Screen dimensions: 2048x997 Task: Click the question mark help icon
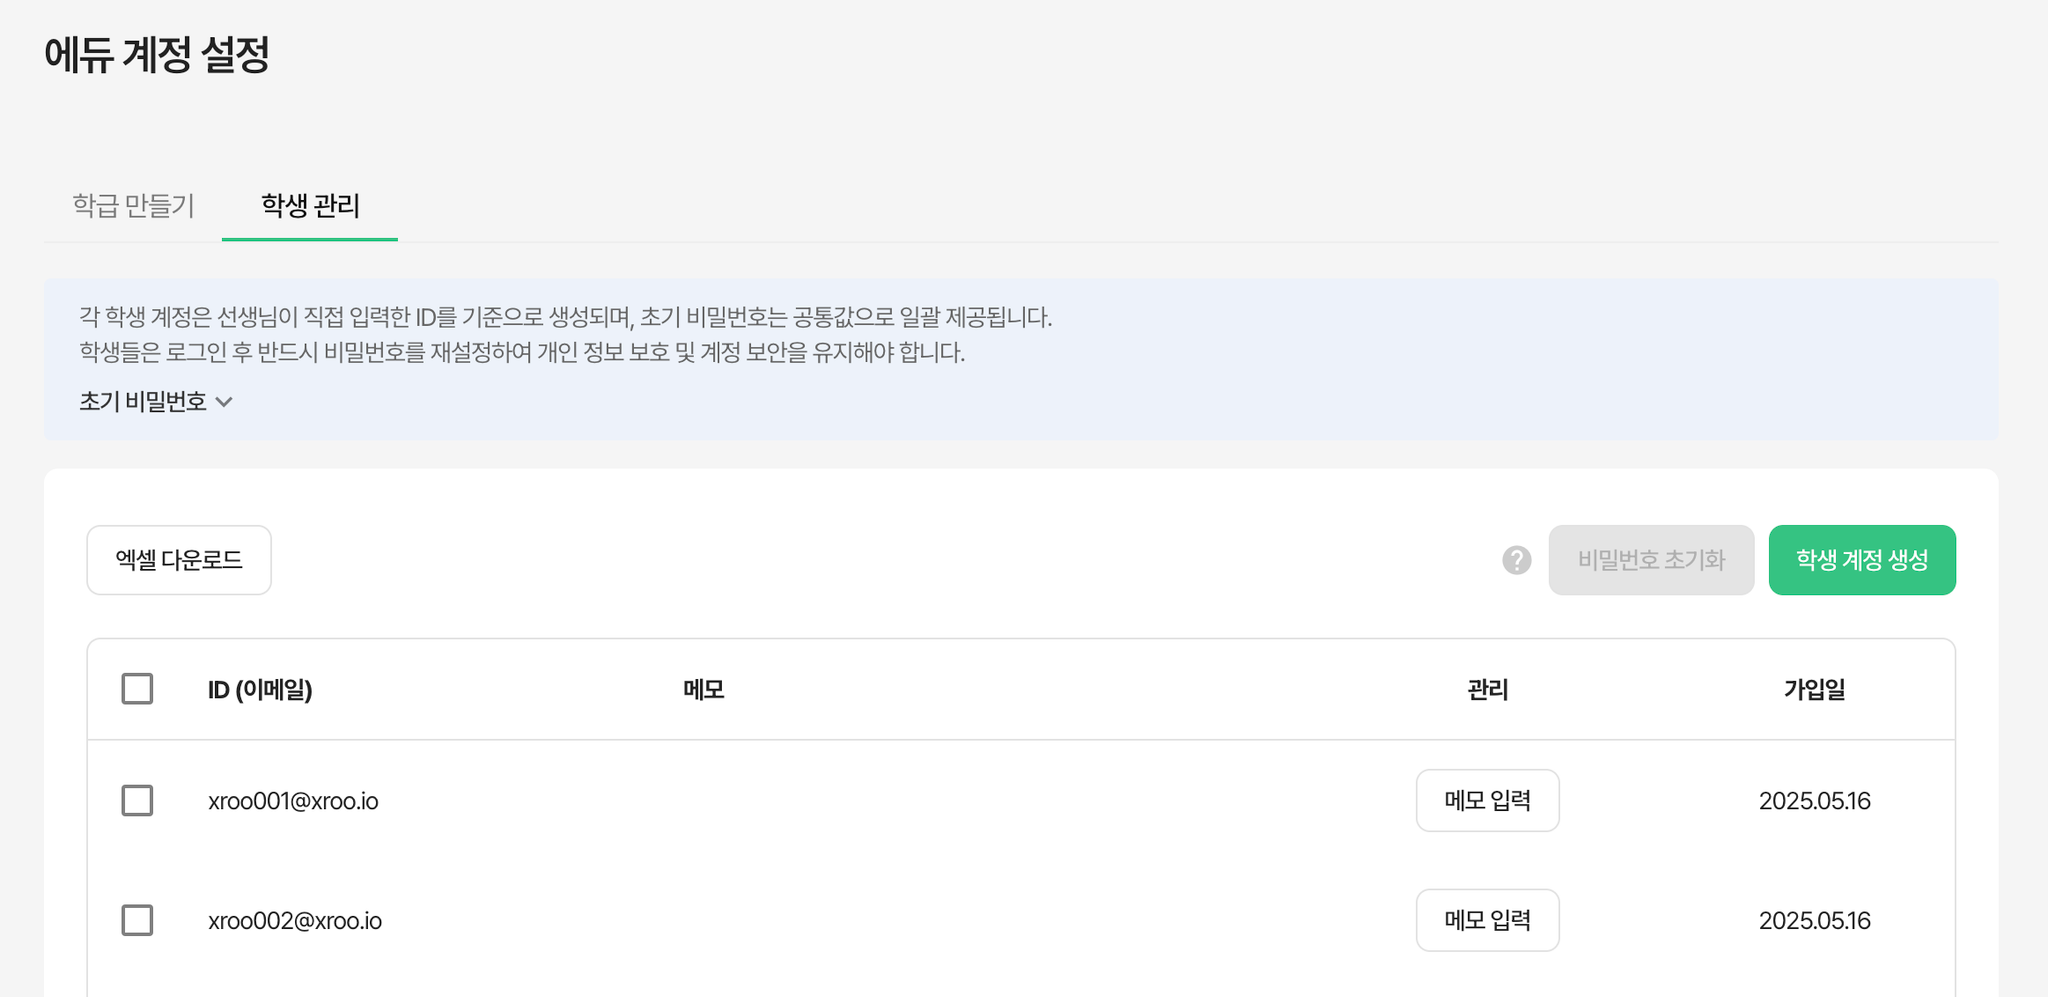(x=1516, y=560)
